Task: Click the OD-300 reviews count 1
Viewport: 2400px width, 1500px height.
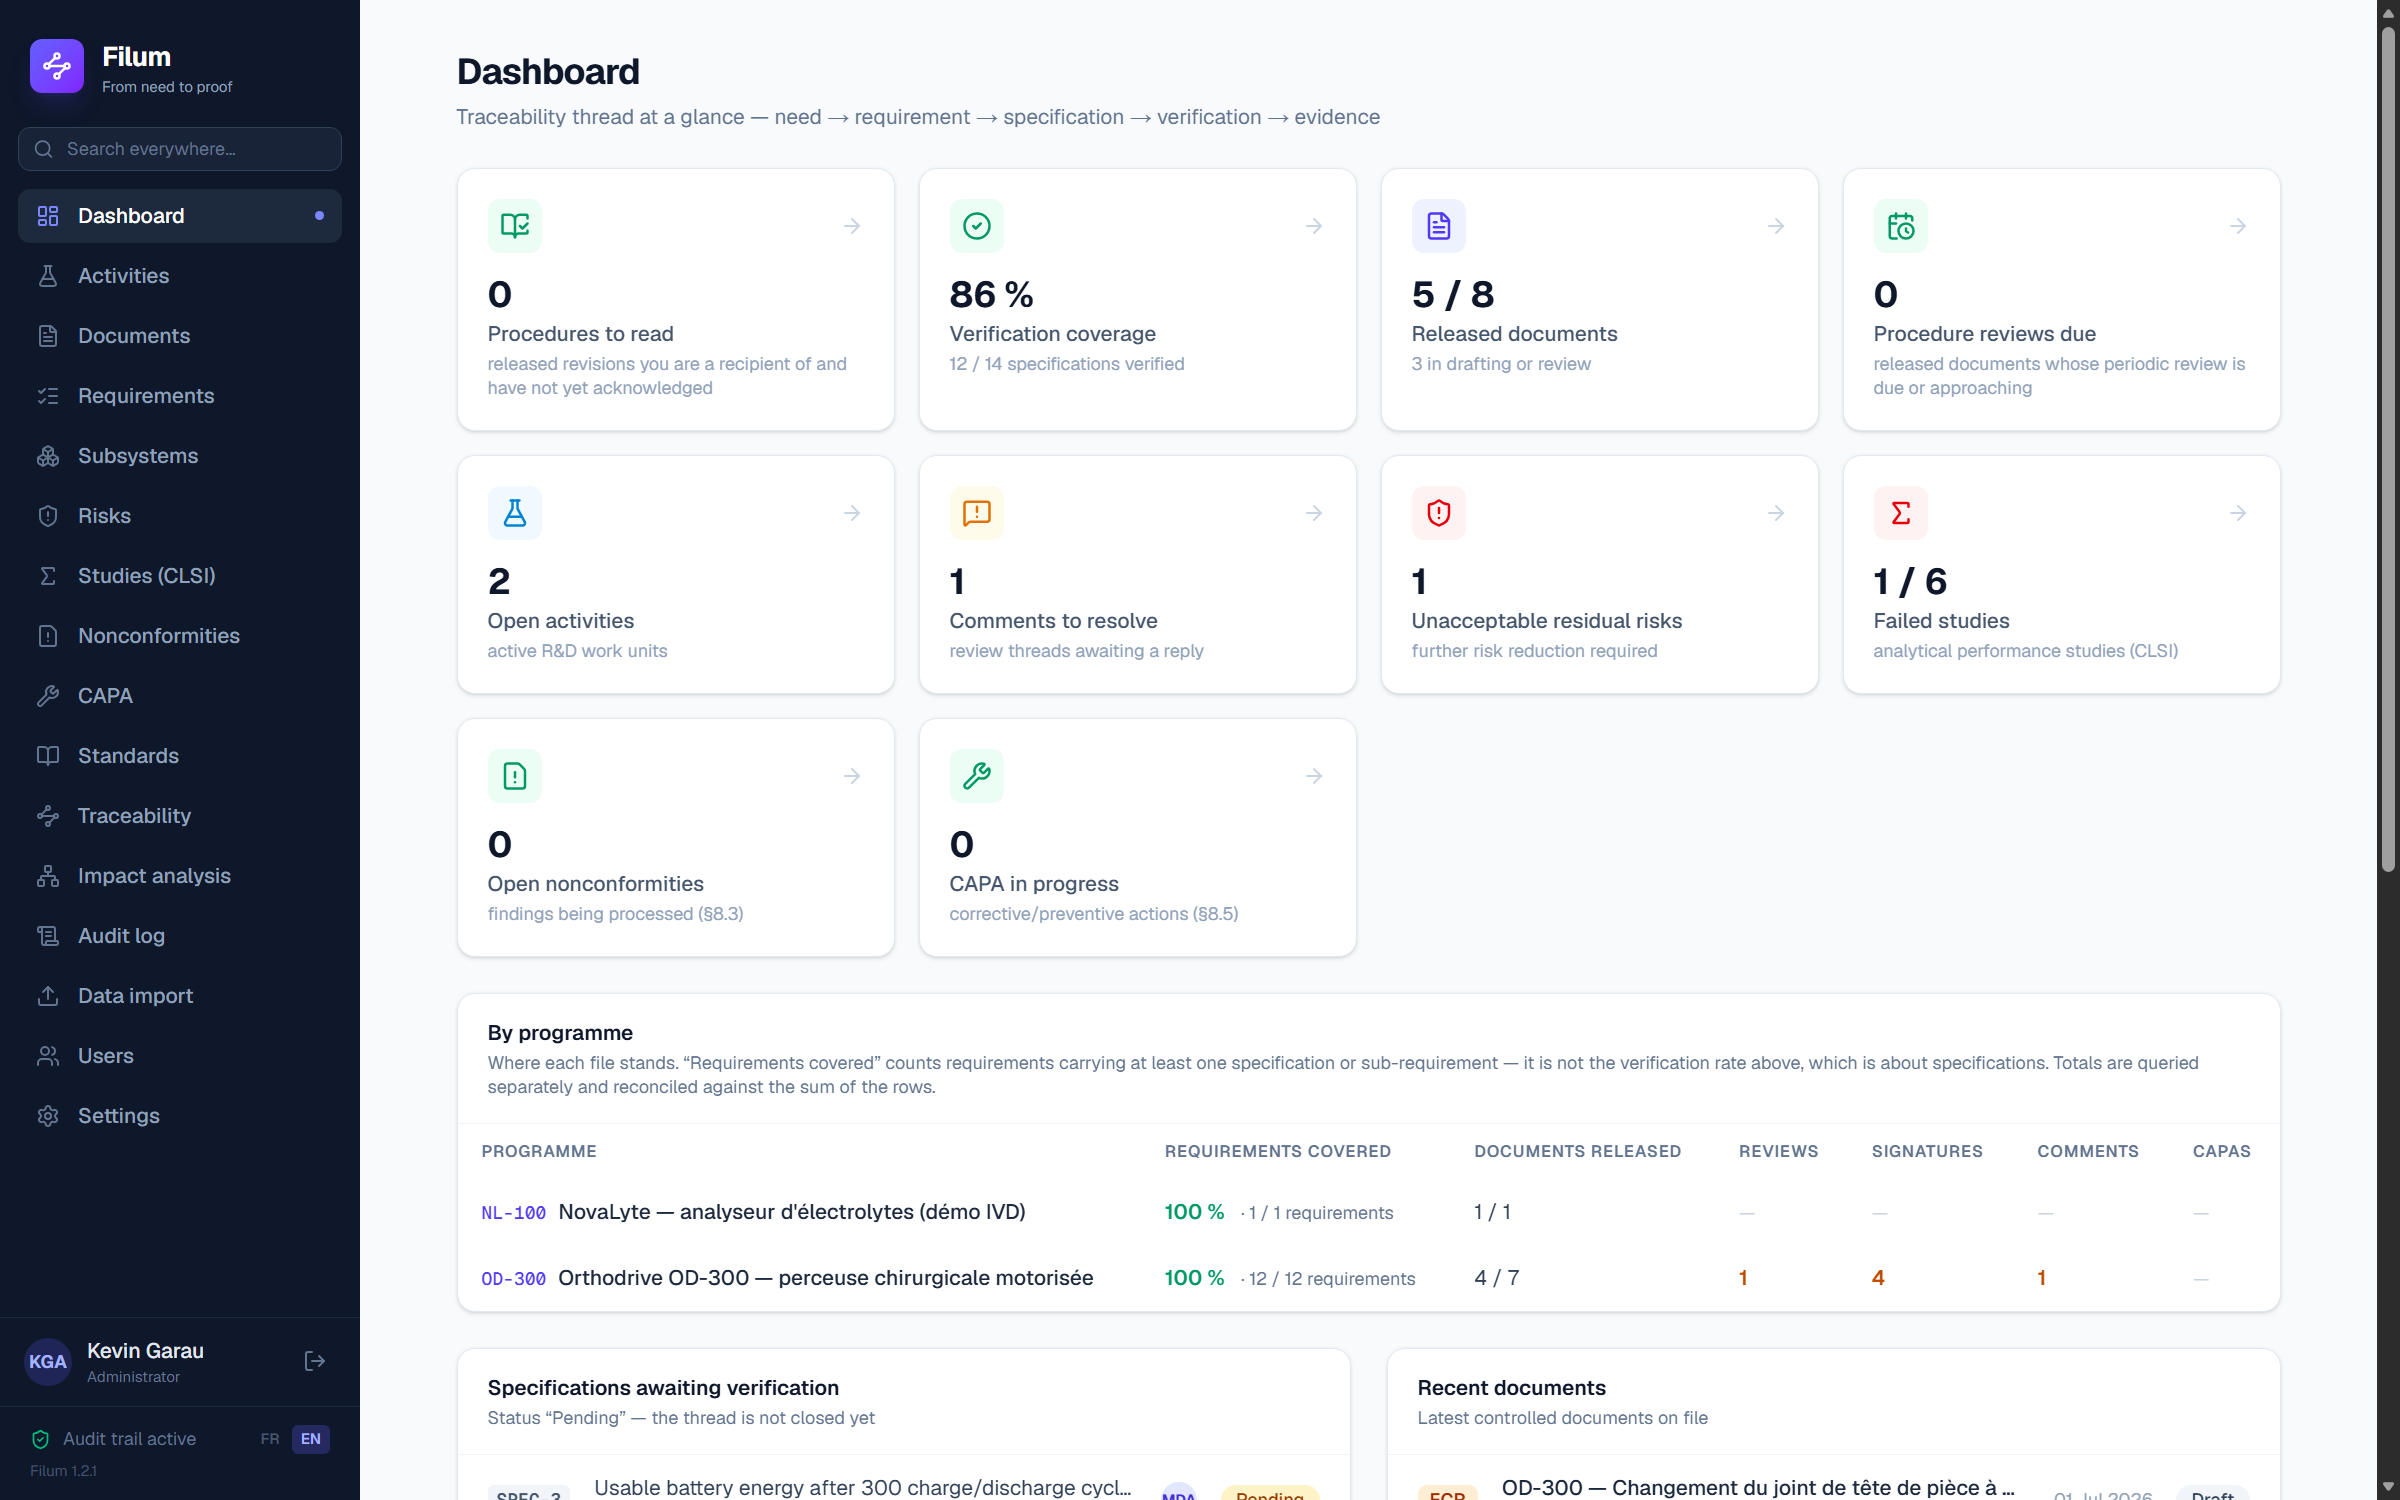Action: tap(1743, 1278)
